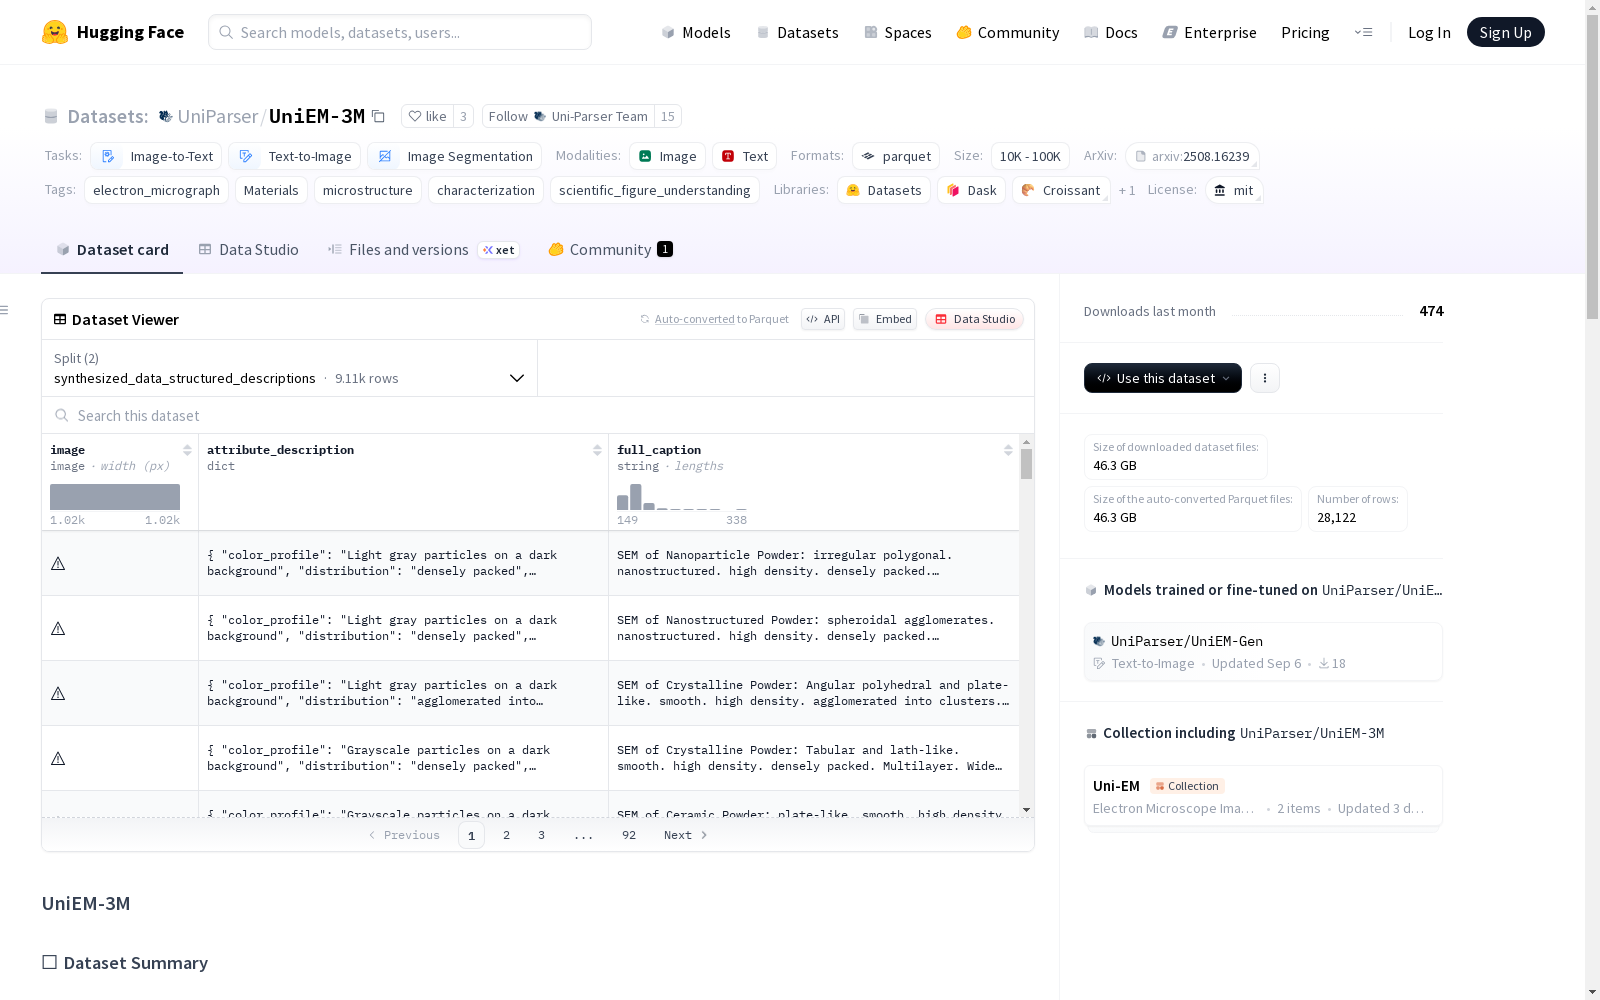Open the Croissant library tag
This screenshot has height=1000, width=1600.
click(1061, 190)
